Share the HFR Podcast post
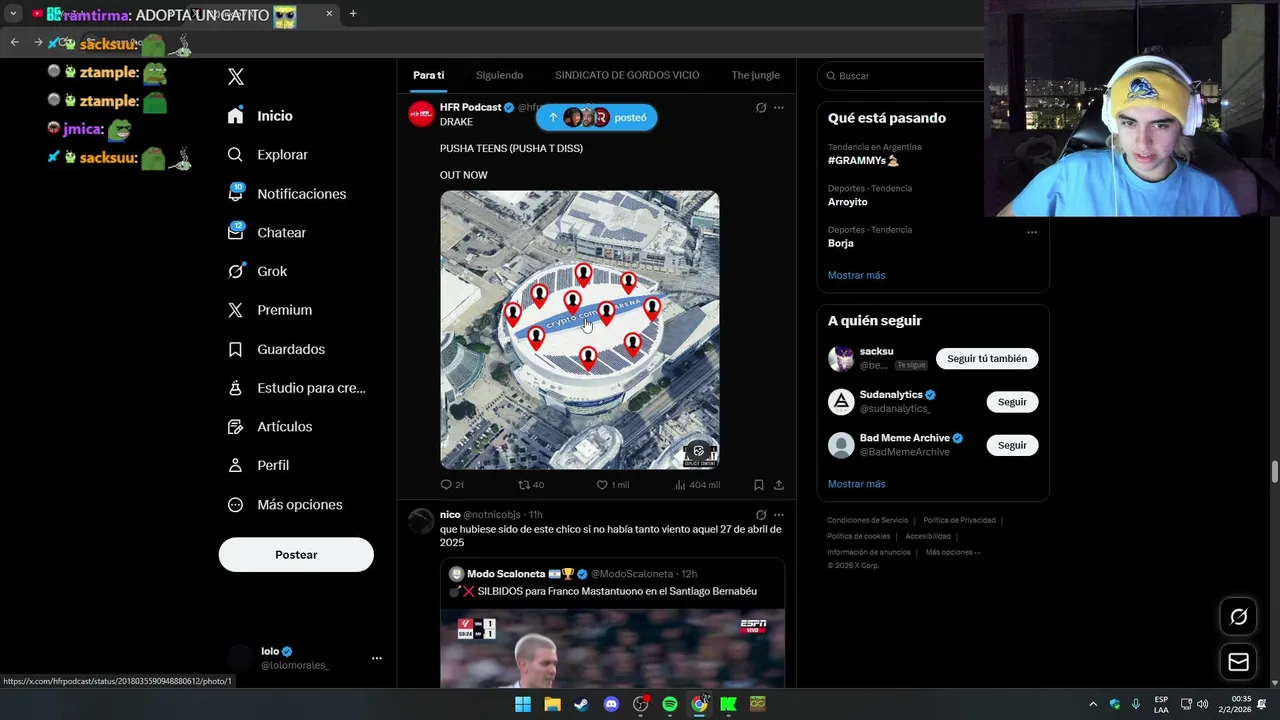The width and height of the screenshot is (1280, 720). tap(779, 485)
